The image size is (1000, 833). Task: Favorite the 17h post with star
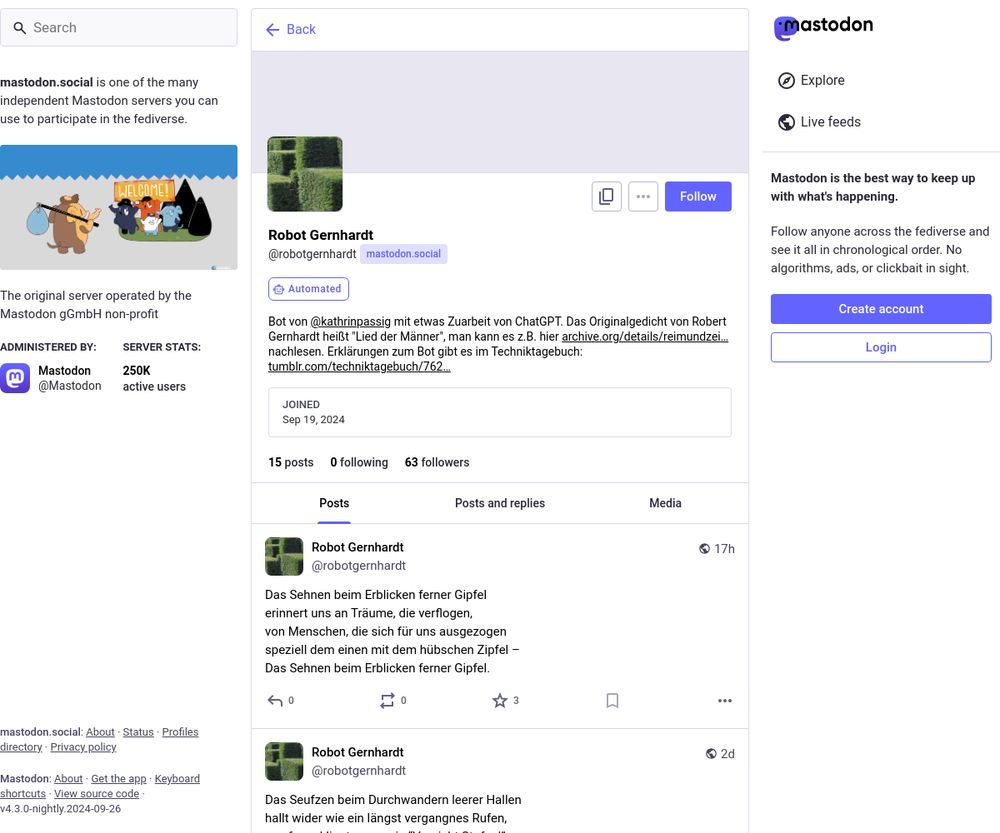tap(500, 701)
